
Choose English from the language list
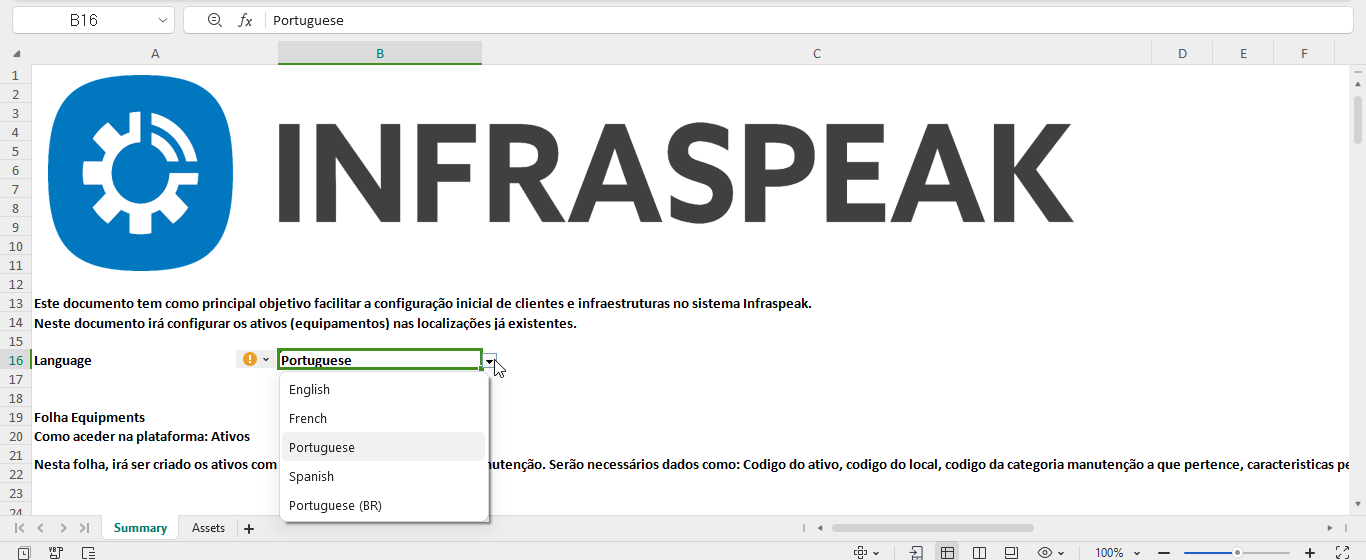click(384, 389)
